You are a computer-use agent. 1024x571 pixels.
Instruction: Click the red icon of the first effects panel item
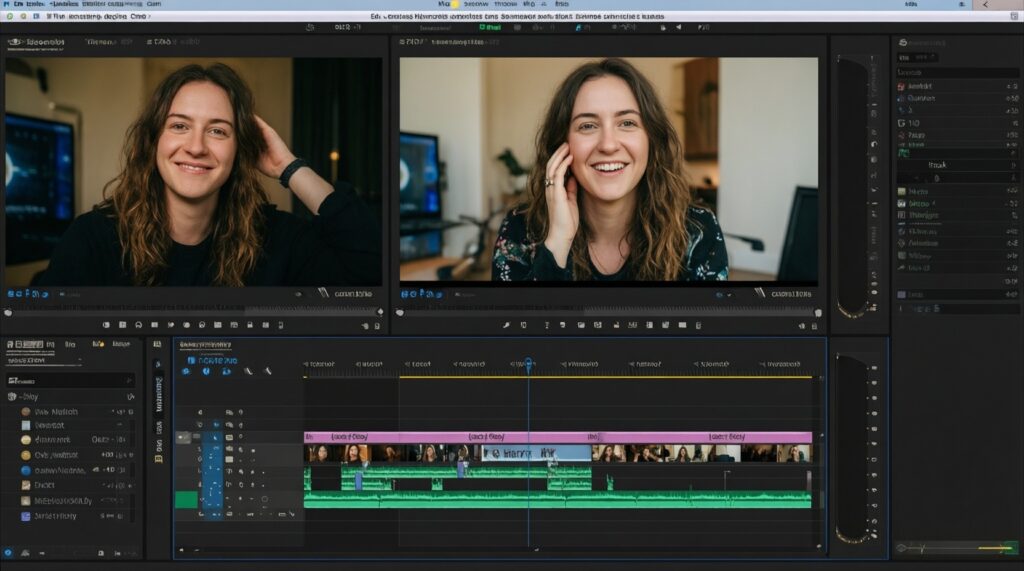[x=901, y=86]
